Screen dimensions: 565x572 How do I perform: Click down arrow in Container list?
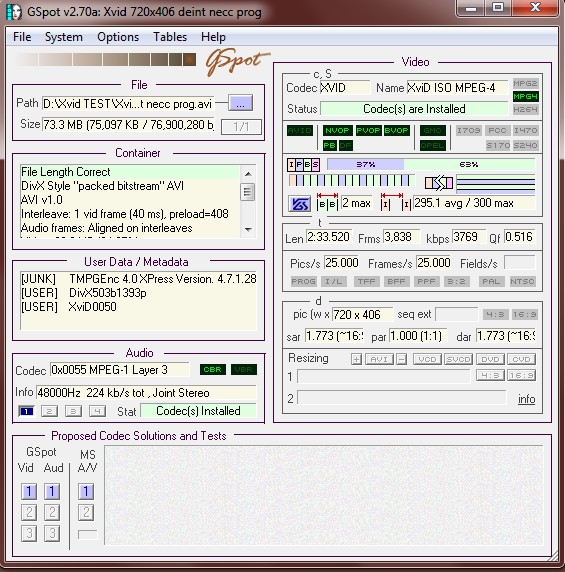click(248, 229)
